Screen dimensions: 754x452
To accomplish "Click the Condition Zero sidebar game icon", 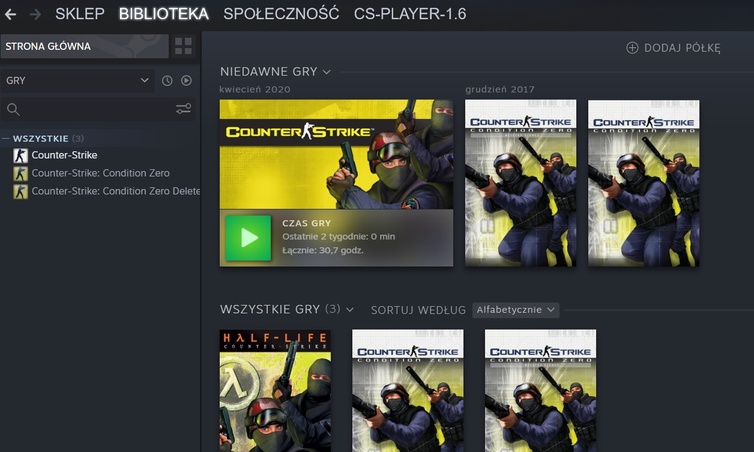I will click(x=20, y=173).
